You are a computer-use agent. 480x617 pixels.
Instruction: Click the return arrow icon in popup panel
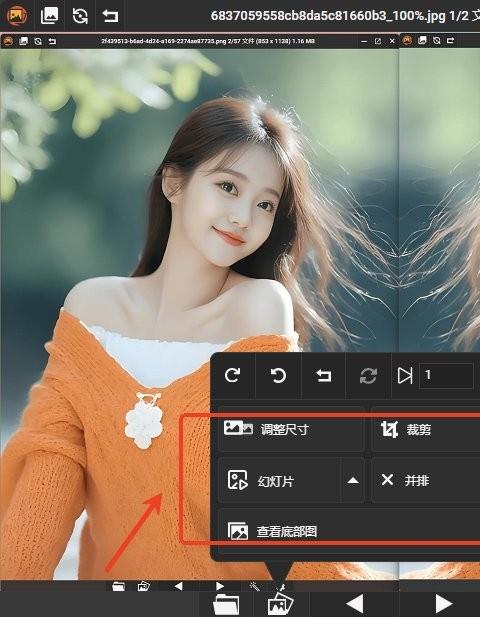pyautogui.click(x=323, y=376)
